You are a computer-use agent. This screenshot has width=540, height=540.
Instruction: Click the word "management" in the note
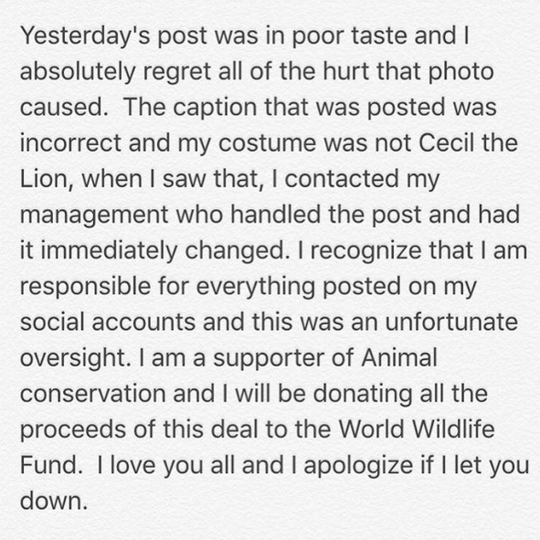(94, 216)
